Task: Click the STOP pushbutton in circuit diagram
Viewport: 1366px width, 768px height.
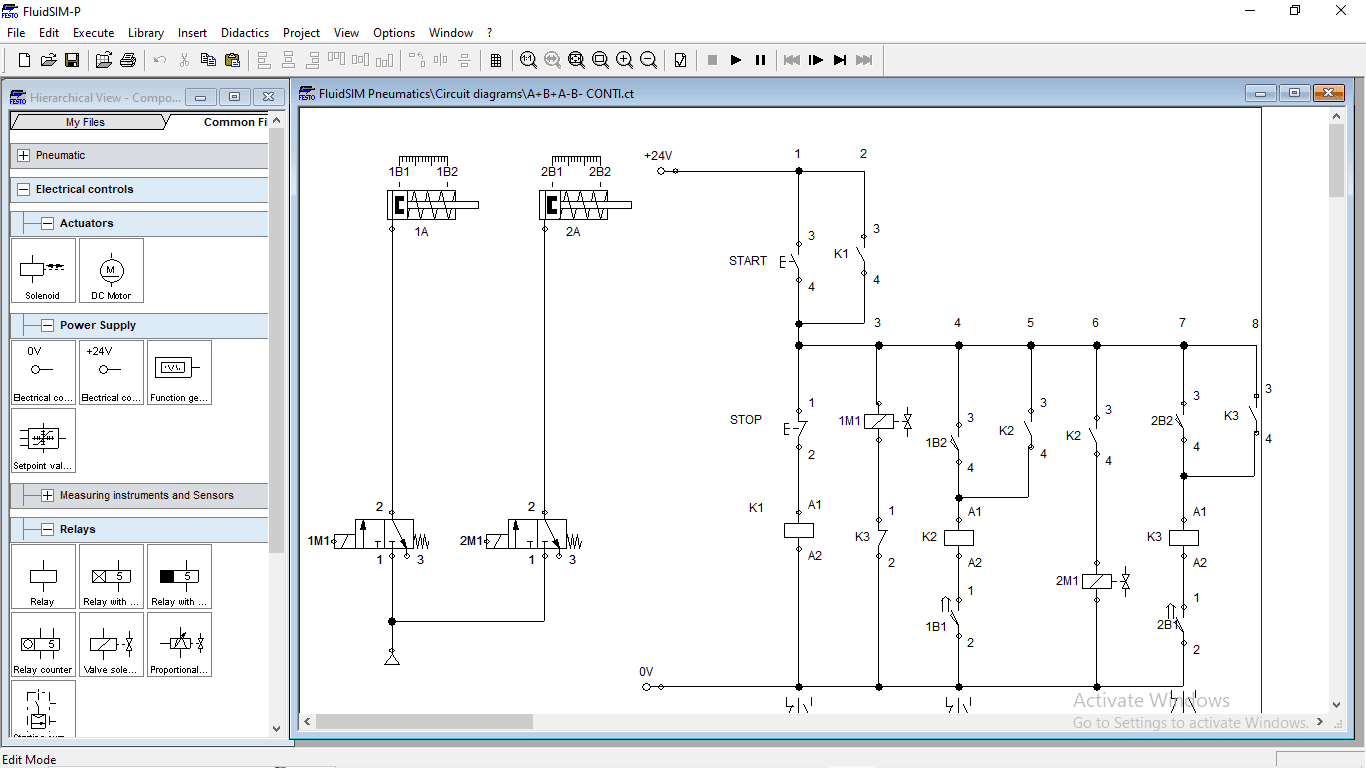Action: [x=793, y=430]
